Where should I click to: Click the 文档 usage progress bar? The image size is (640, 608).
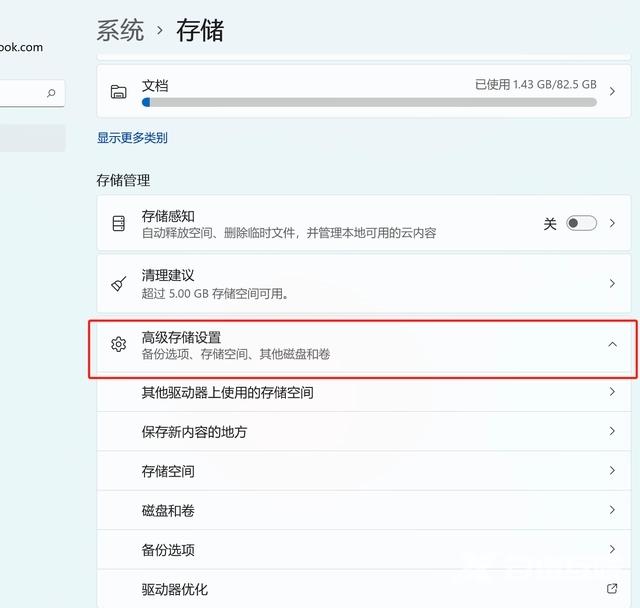pos(369,102)
